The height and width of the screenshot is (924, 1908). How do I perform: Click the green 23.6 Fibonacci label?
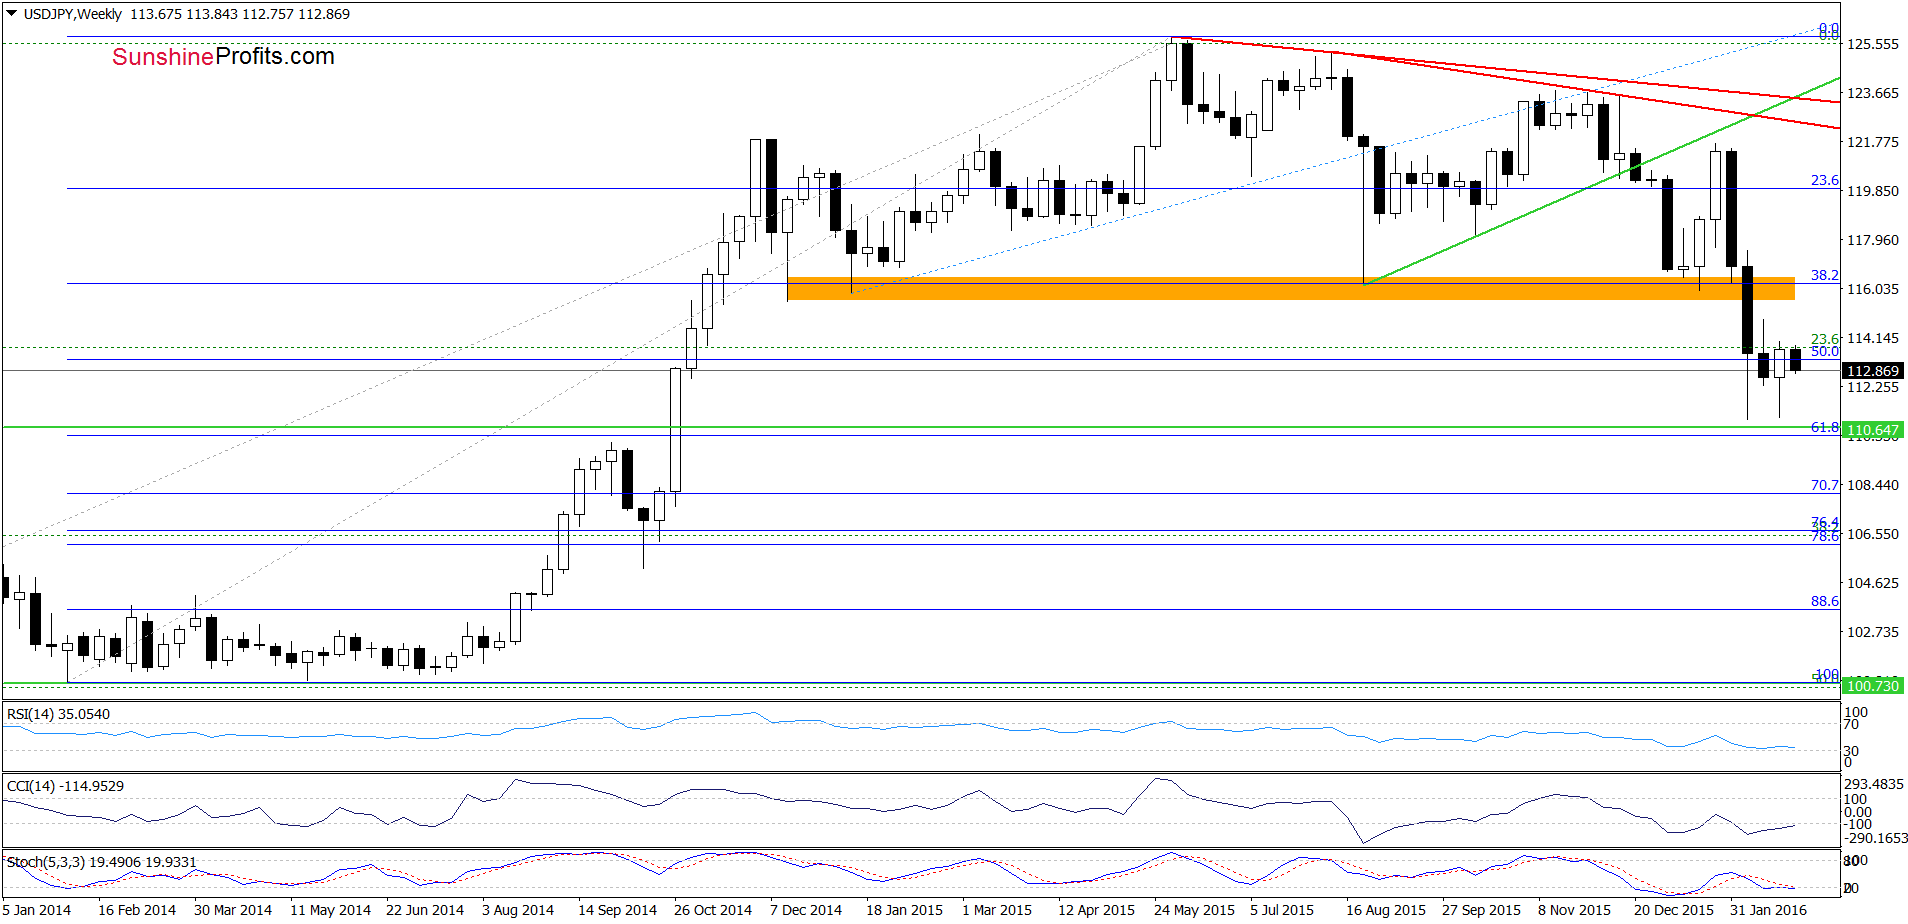(x=1825, y=339)
